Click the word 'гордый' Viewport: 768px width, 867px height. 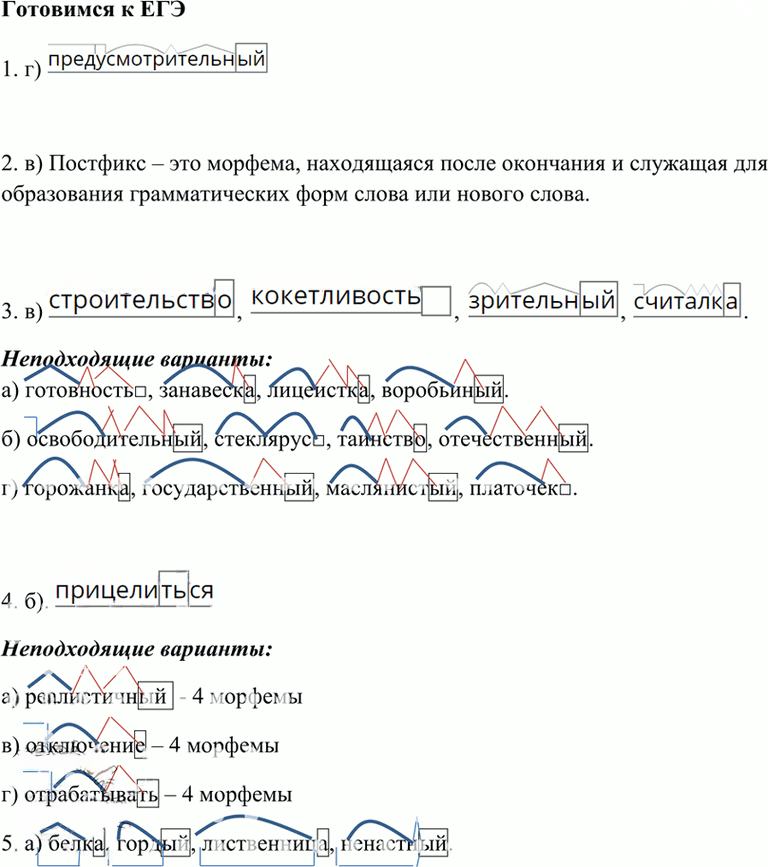click(153, 844)
